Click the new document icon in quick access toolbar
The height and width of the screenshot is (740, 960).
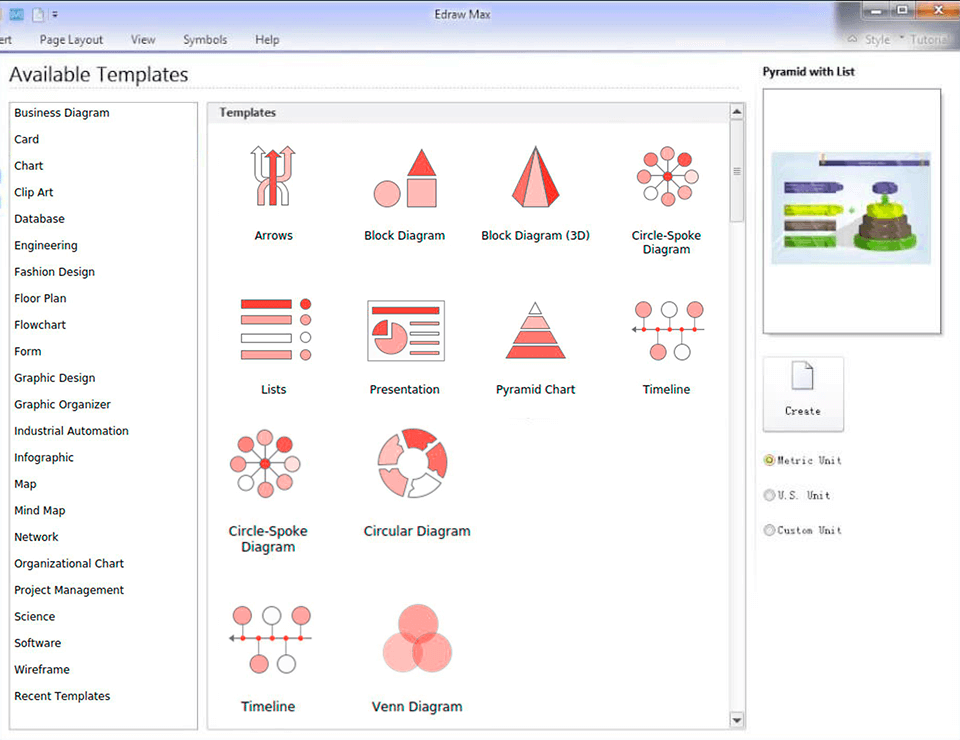[x=37, y=13]
